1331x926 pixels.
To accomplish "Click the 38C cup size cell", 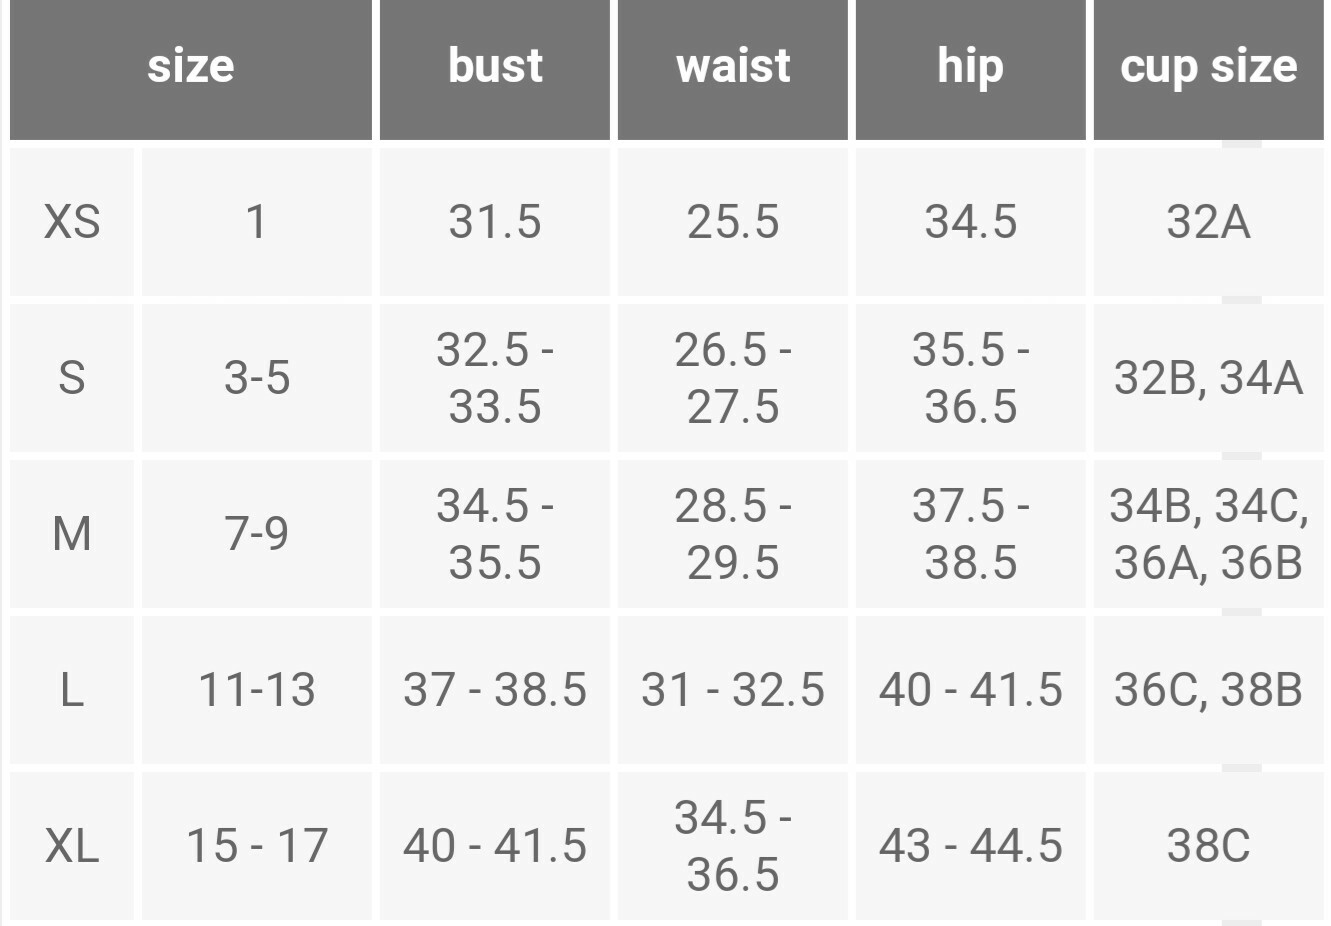I will pyautogui.click(x=1209, y=845).
